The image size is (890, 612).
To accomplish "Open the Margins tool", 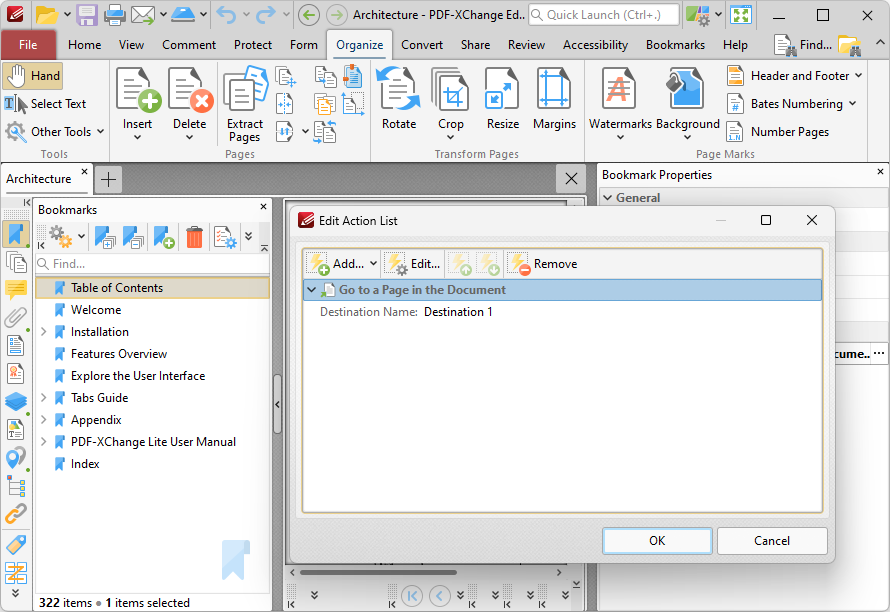I will [x=554, y=99].
